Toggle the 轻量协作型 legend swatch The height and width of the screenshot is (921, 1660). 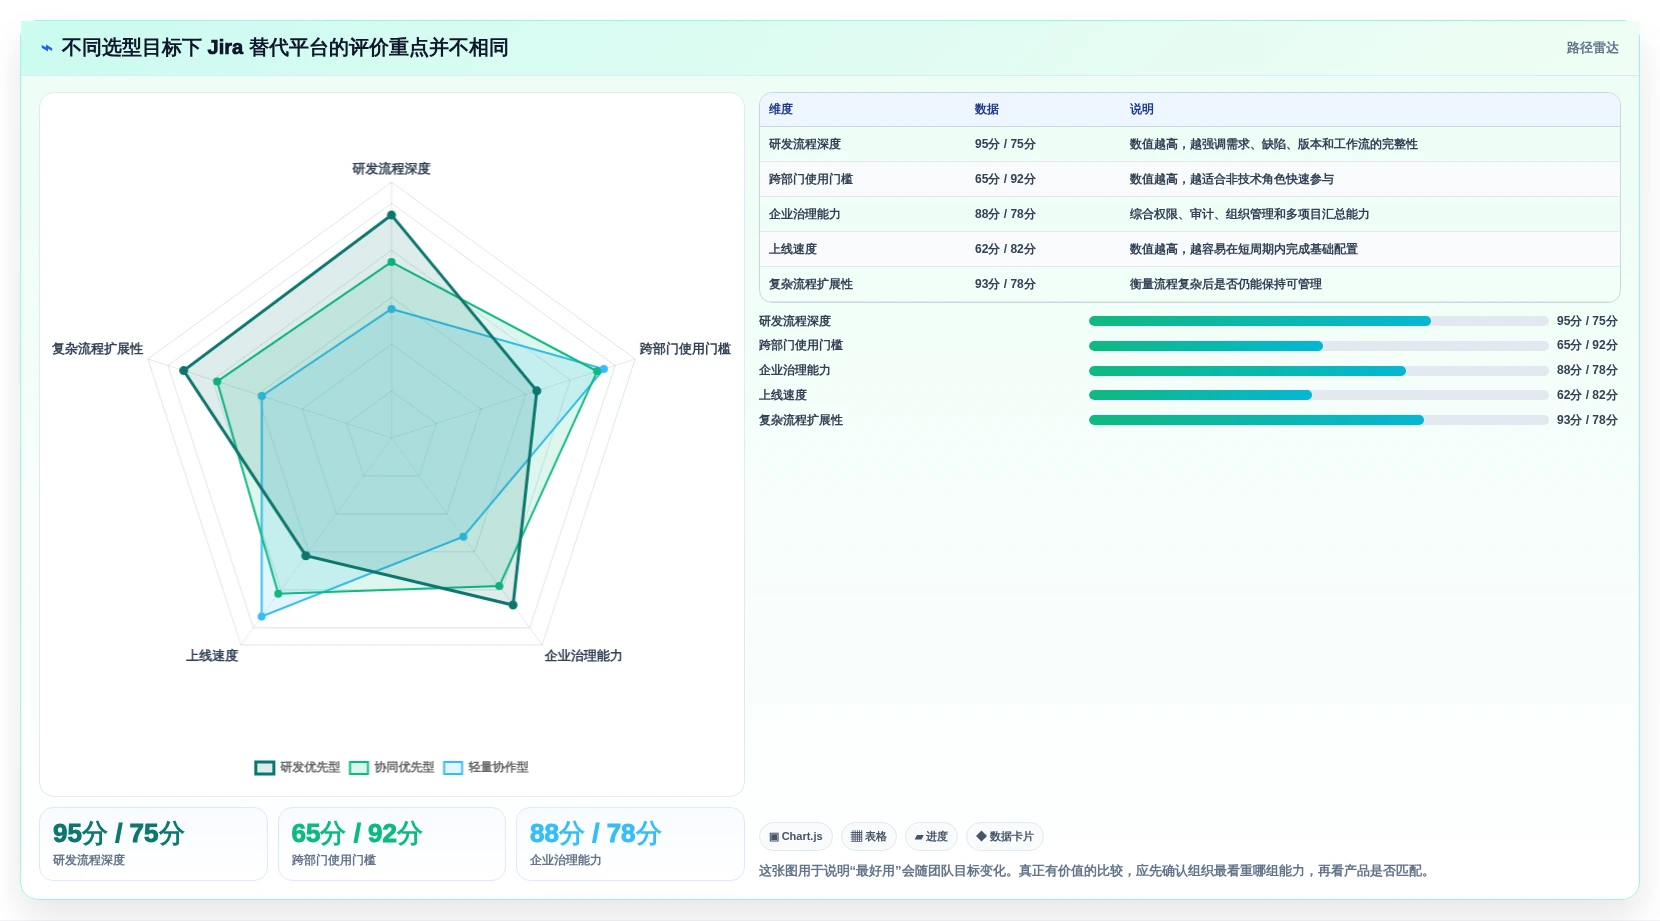[453, 768]
